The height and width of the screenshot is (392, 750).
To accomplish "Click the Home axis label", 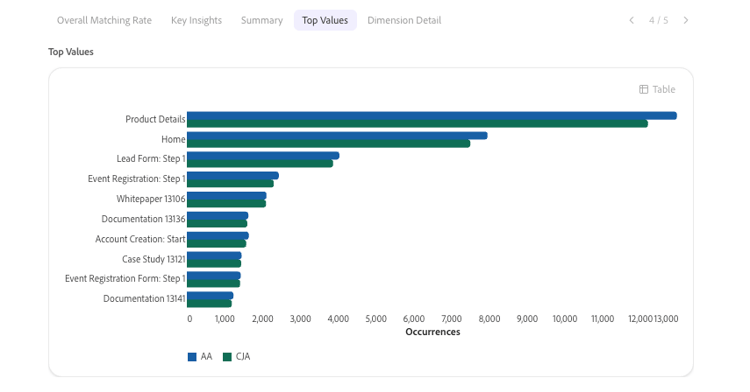I will coord(173,140).
